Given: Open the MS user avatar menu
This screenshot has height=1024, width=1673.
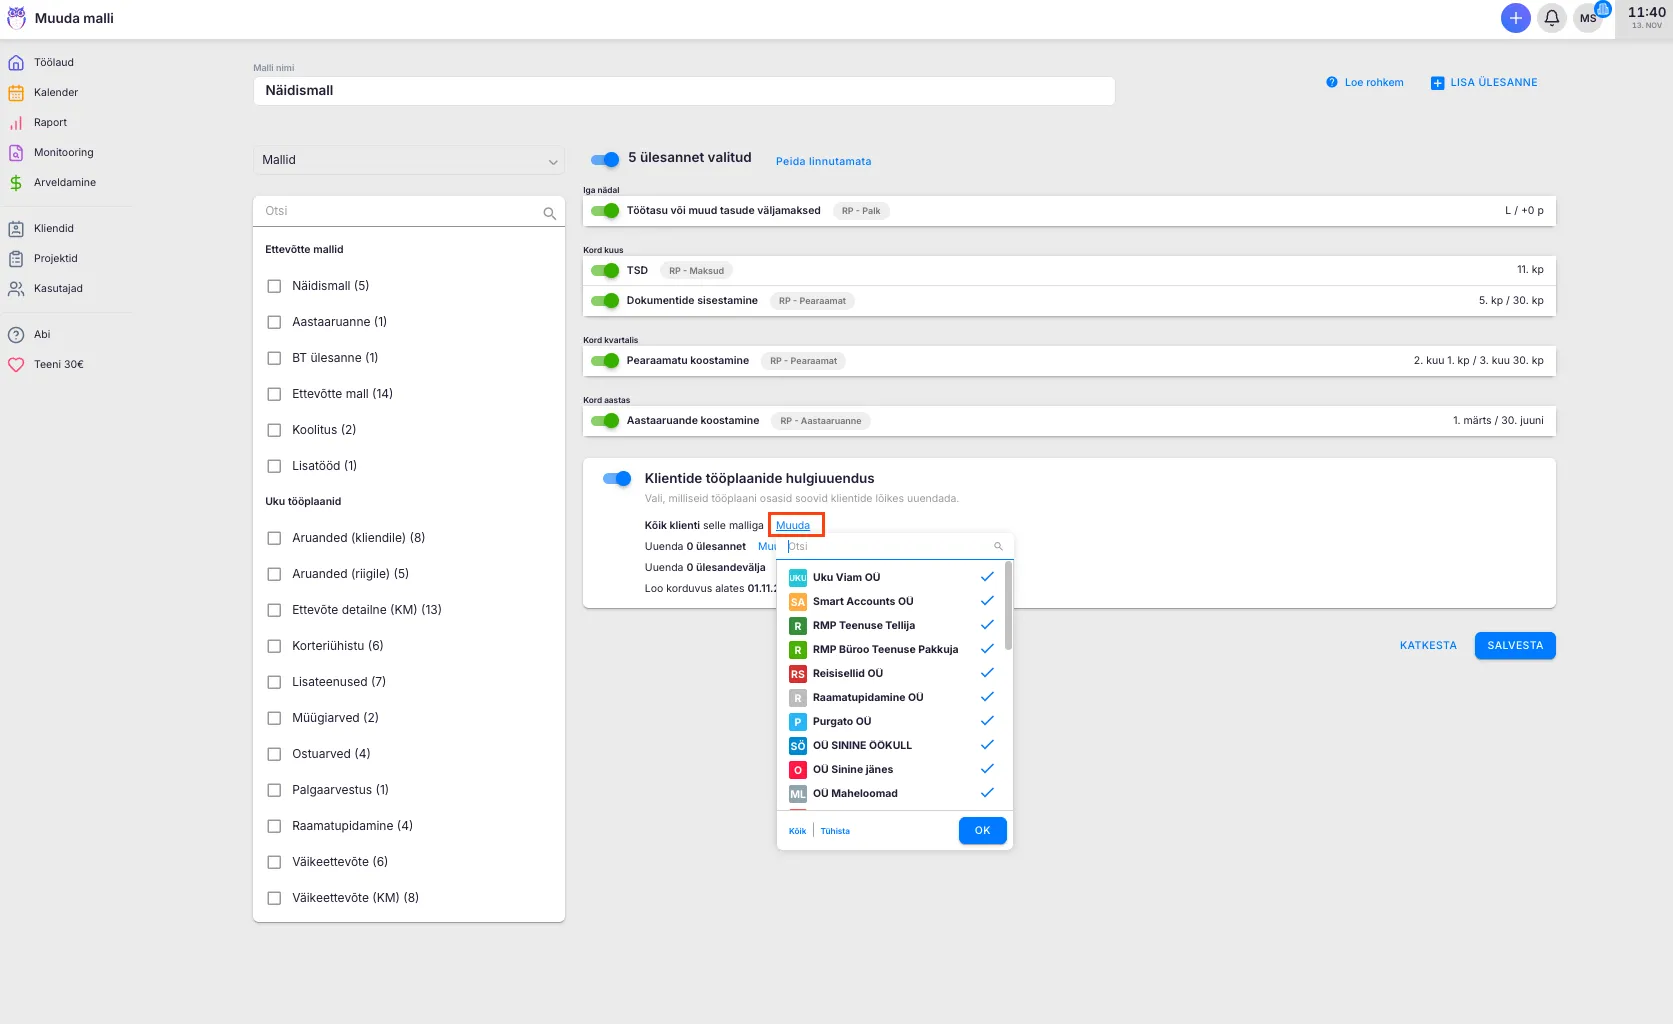Looking at the screenshot, I should pyautogui.click(x=1588, y=18).
